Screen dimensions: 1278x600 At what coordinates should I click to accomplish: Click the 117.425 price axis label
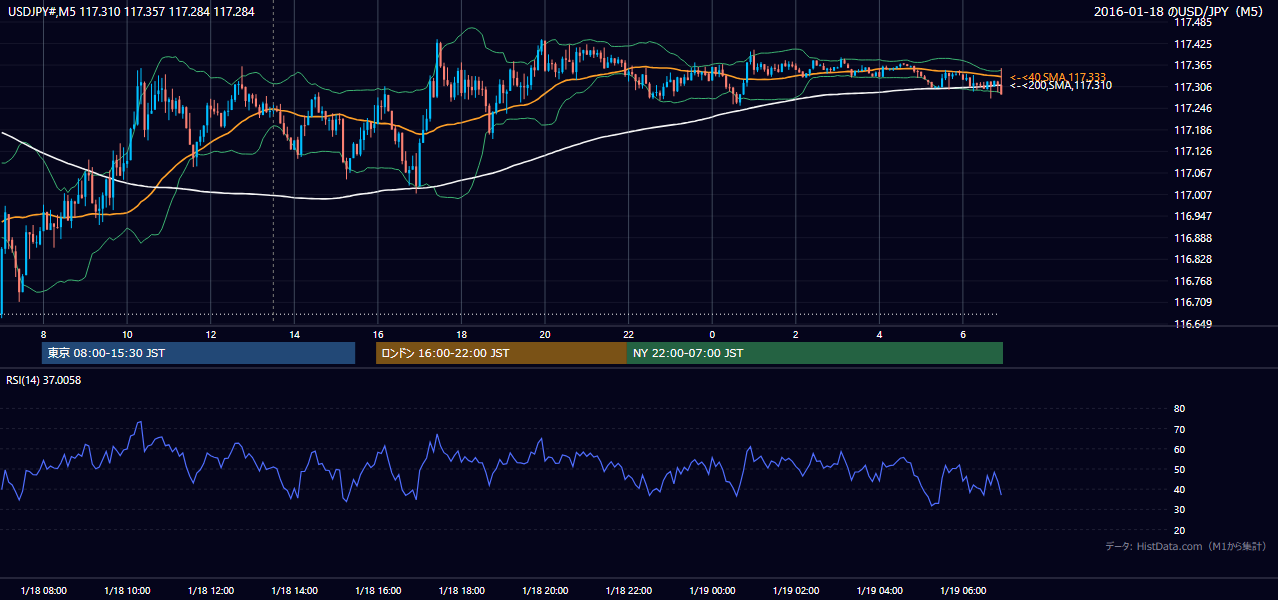click(x=1194, y=44)
